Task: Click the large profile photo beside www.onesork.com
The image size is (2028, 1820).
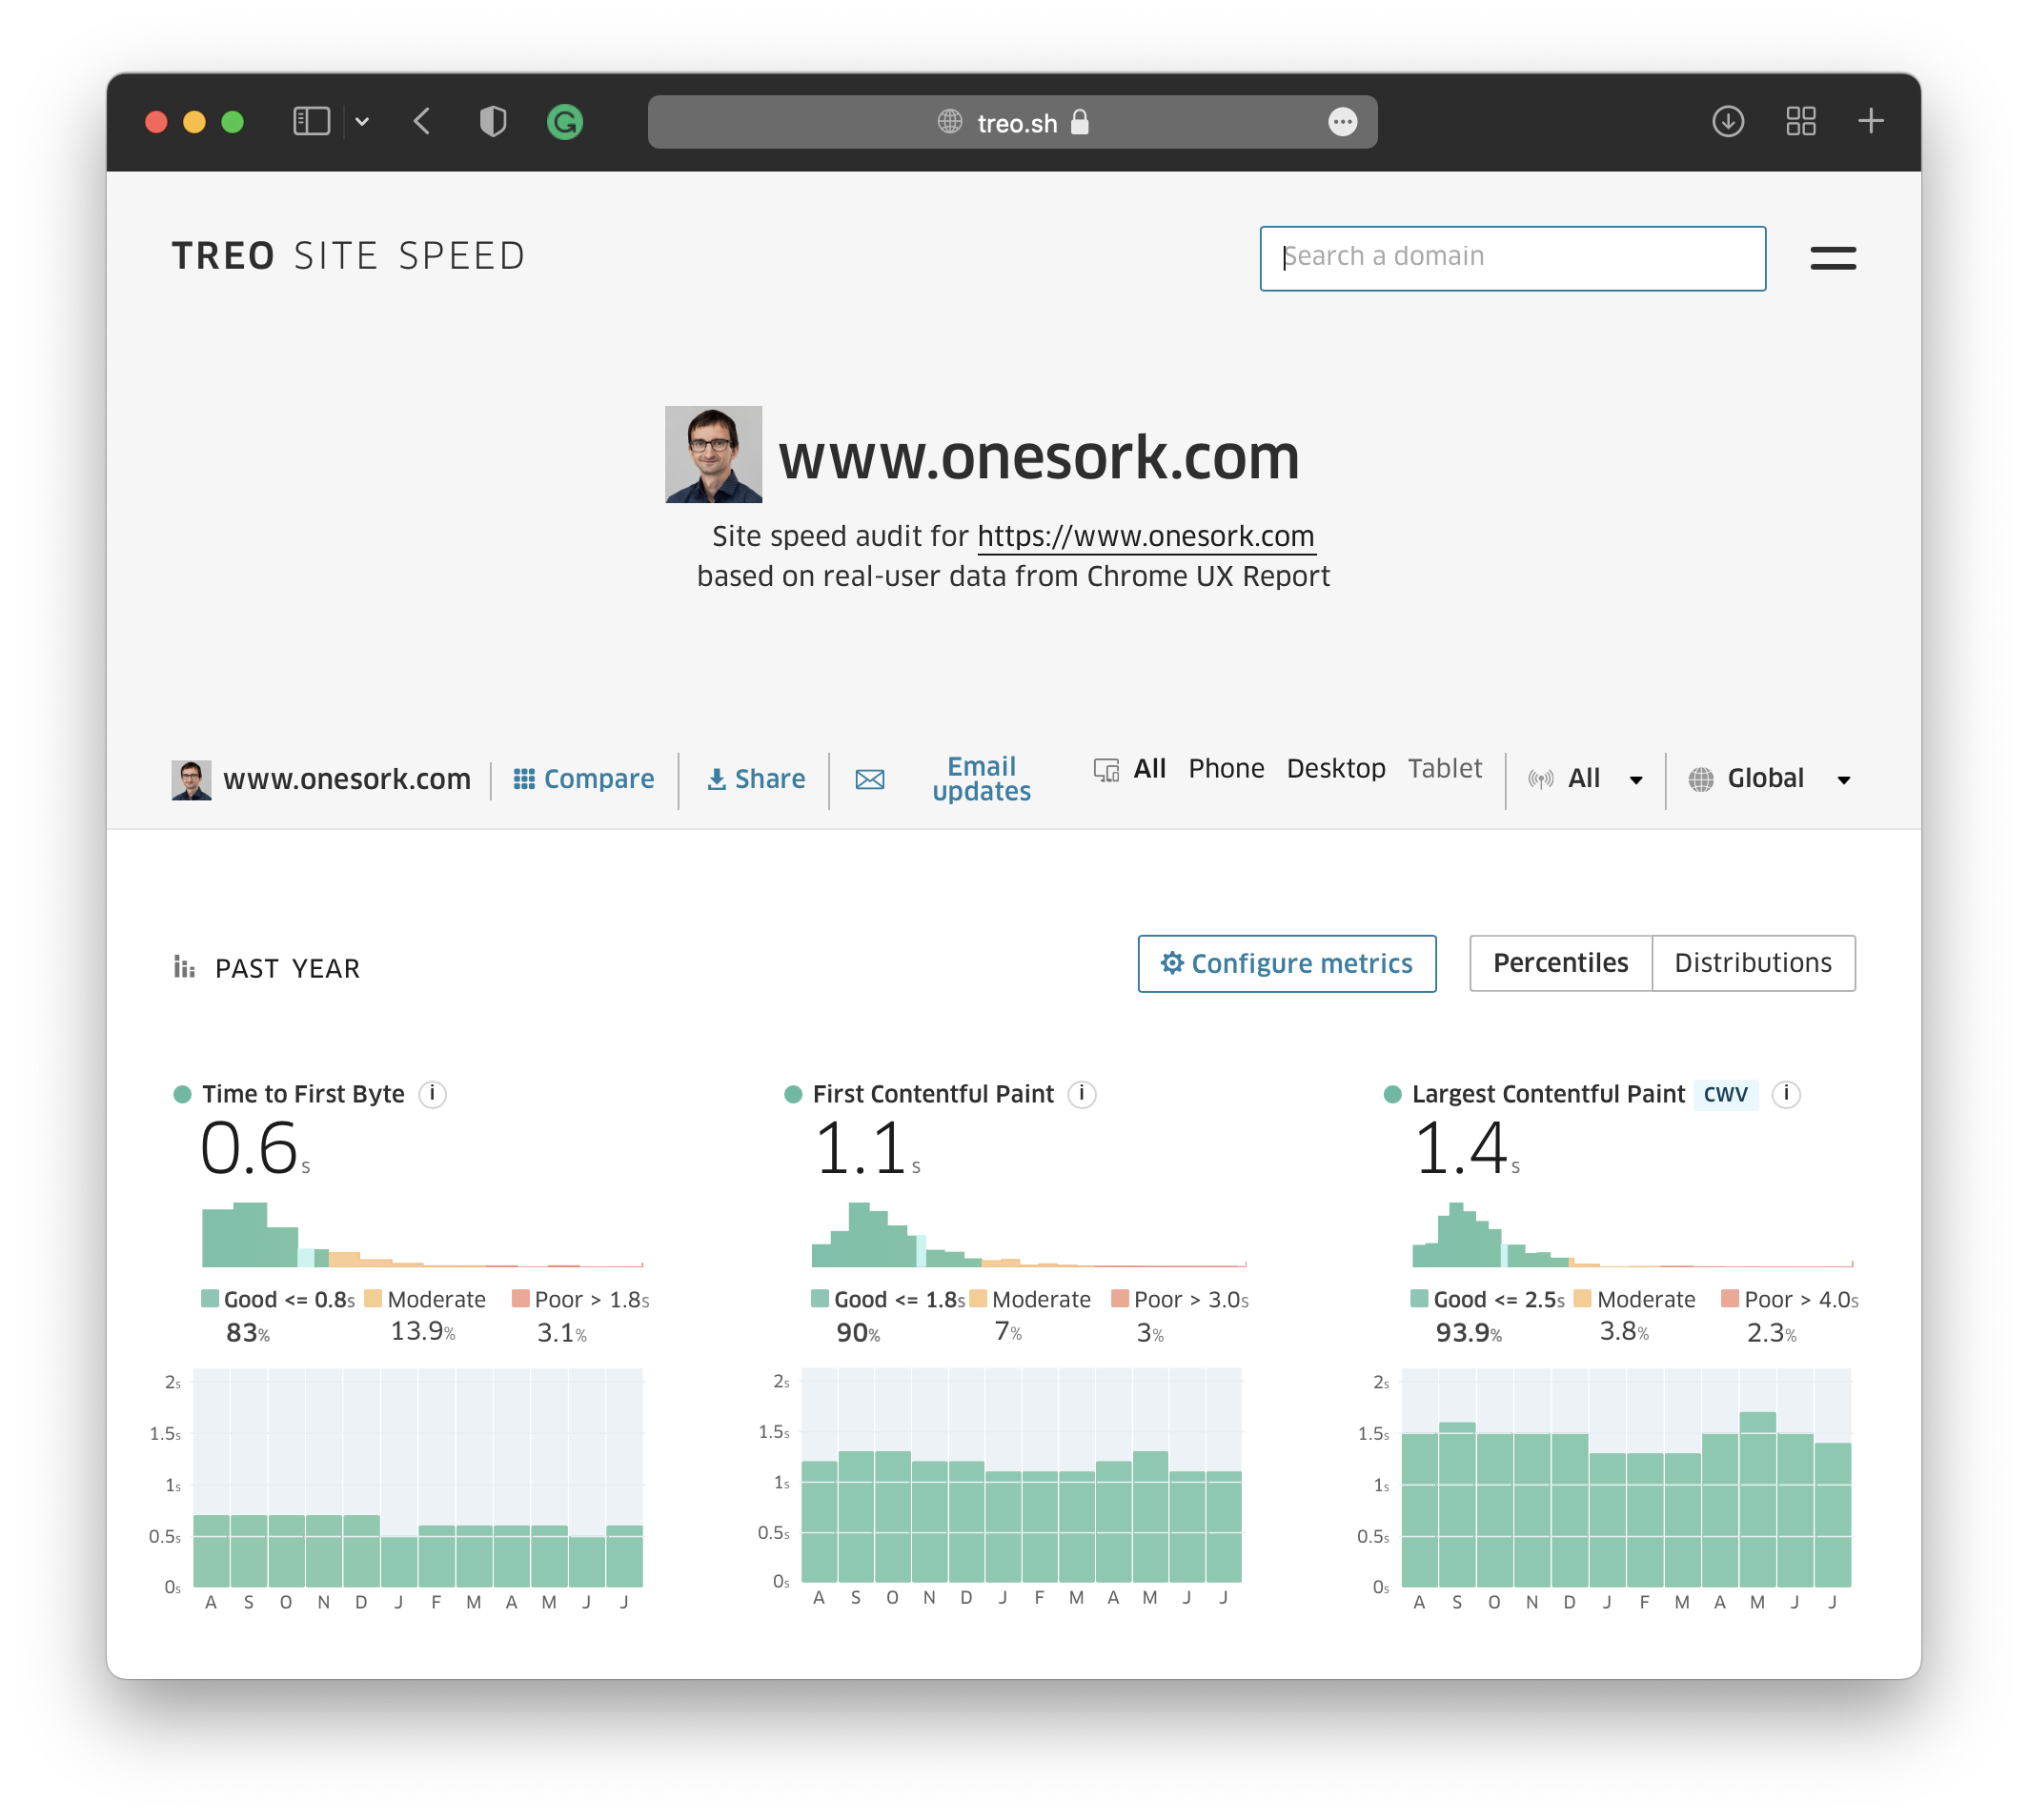Action: [x=713, y=454]
